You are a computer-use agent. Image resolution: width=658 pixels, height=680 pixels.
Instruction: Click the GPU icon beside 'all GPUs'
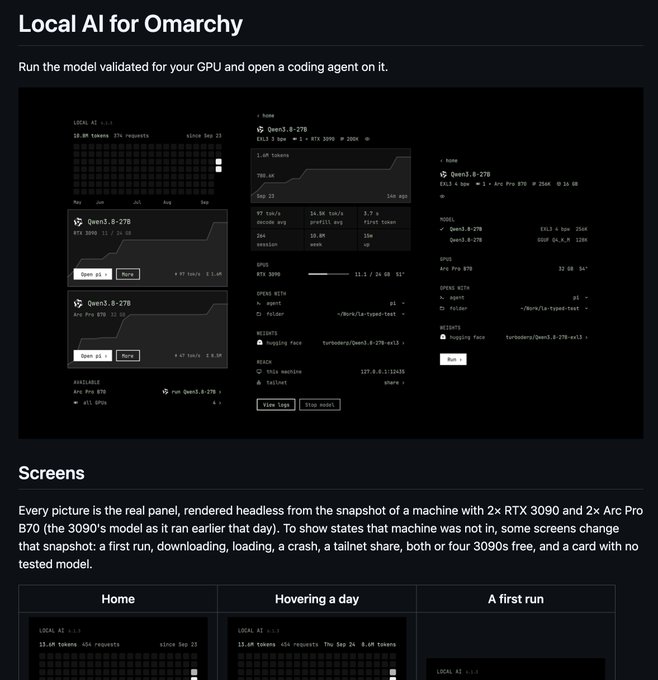click(76, 402)
